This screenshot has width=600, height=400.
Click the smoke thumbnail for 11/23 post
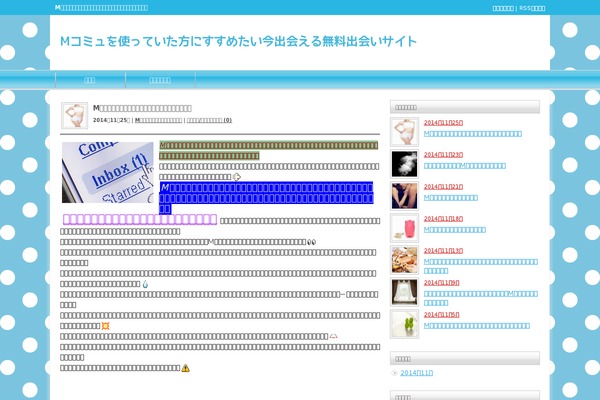coord(404,164)
